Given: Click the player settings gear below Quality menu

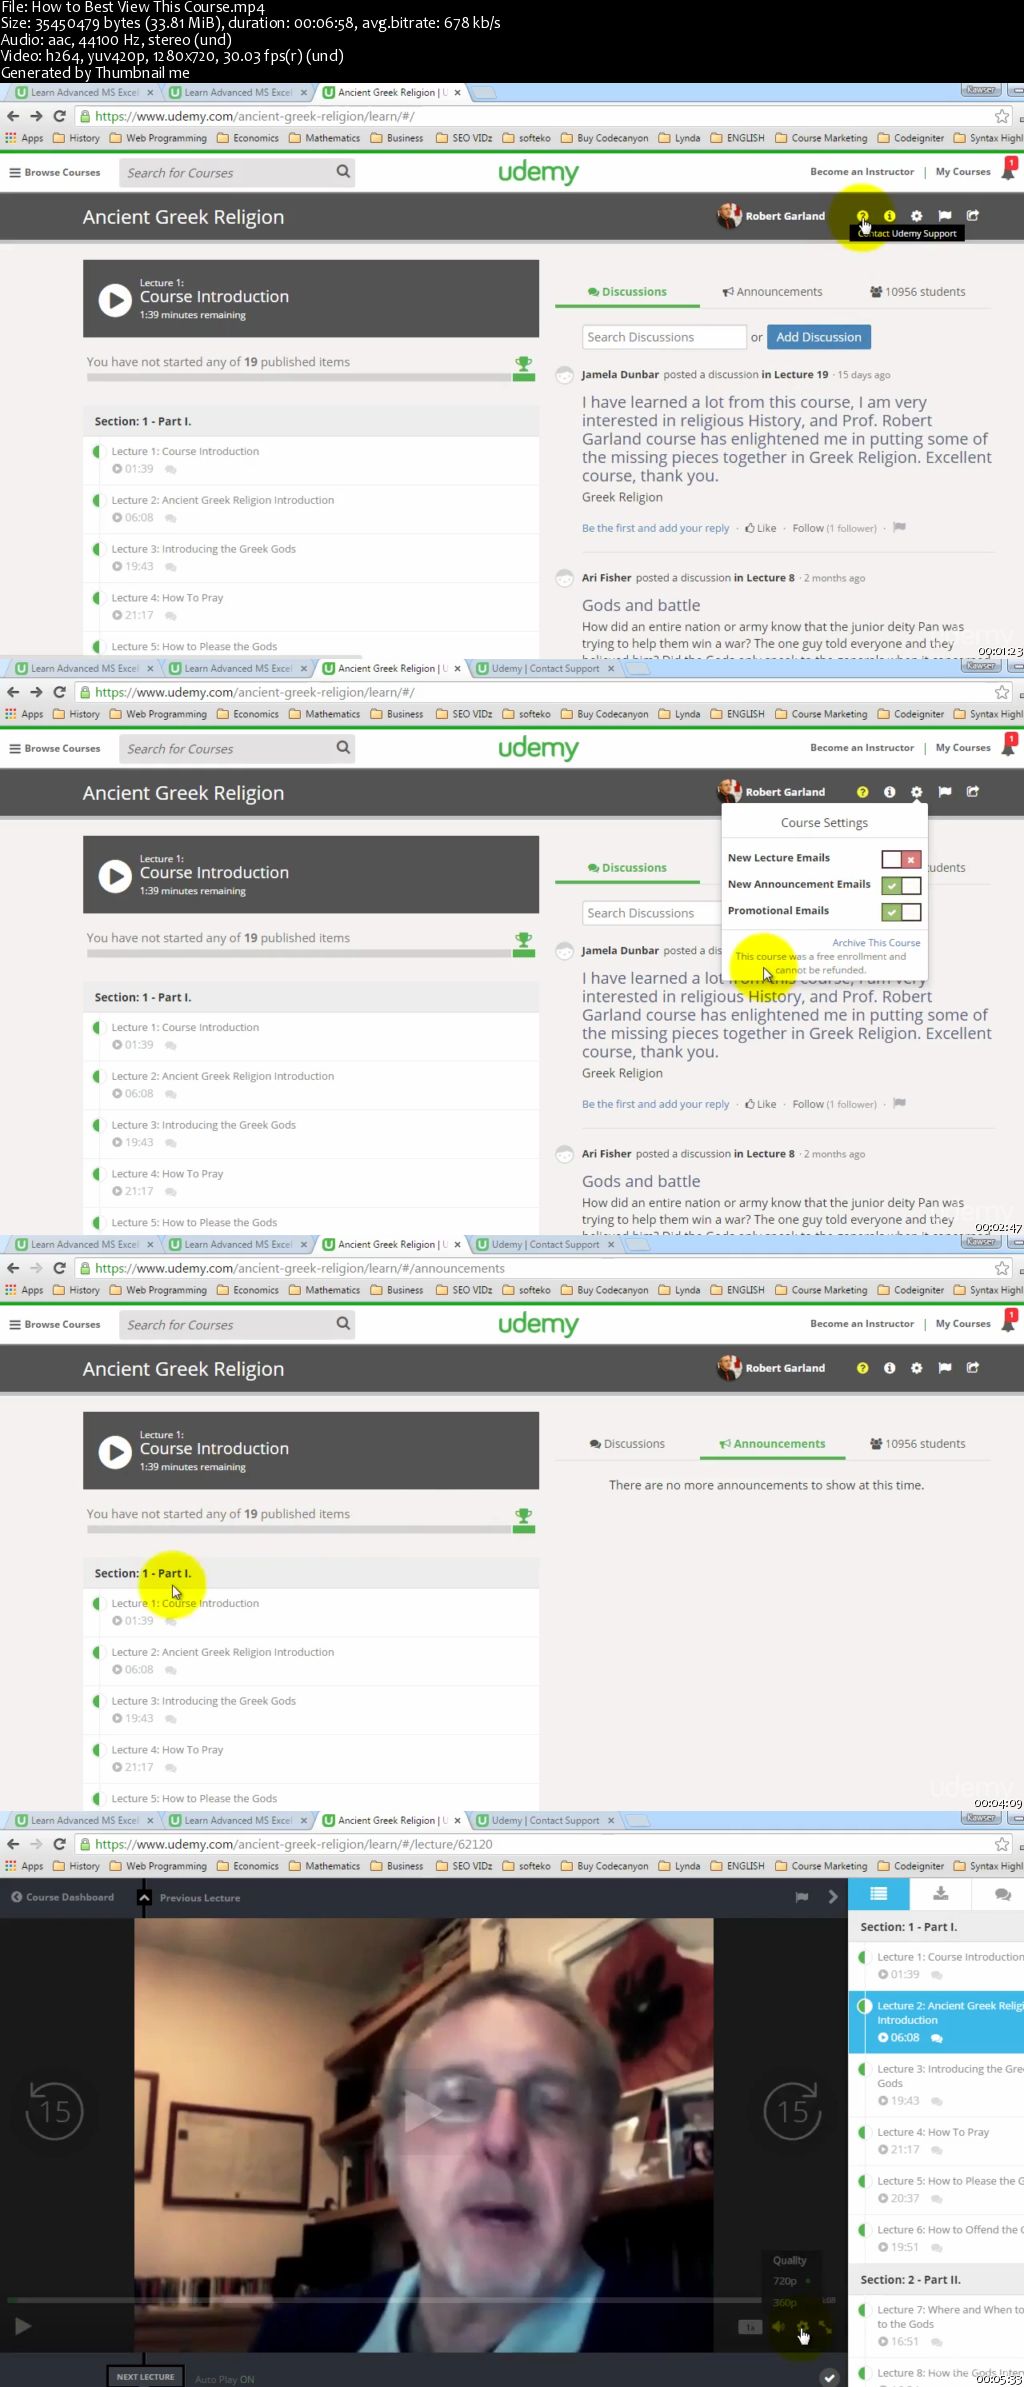Looking at the screenshot, I should (802, 2326).
